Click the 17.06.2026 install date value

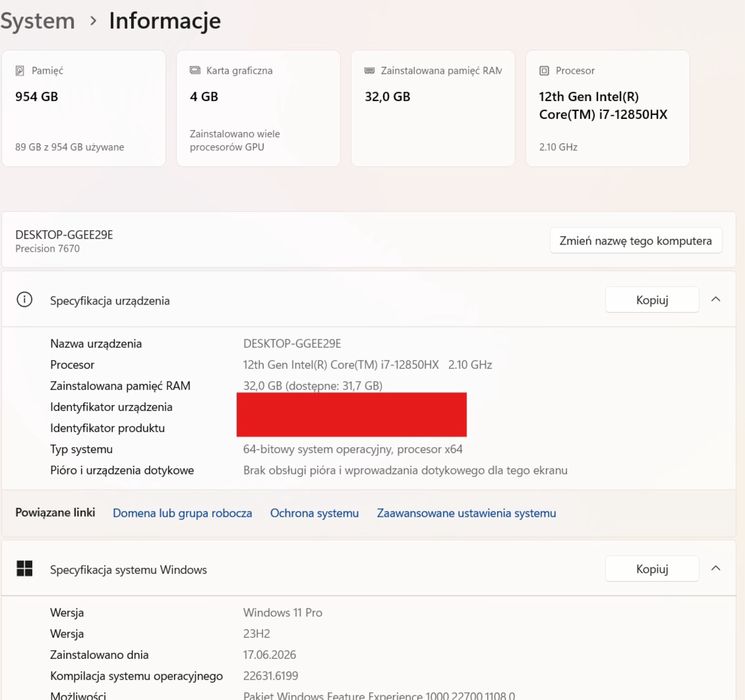pos(269,655)
